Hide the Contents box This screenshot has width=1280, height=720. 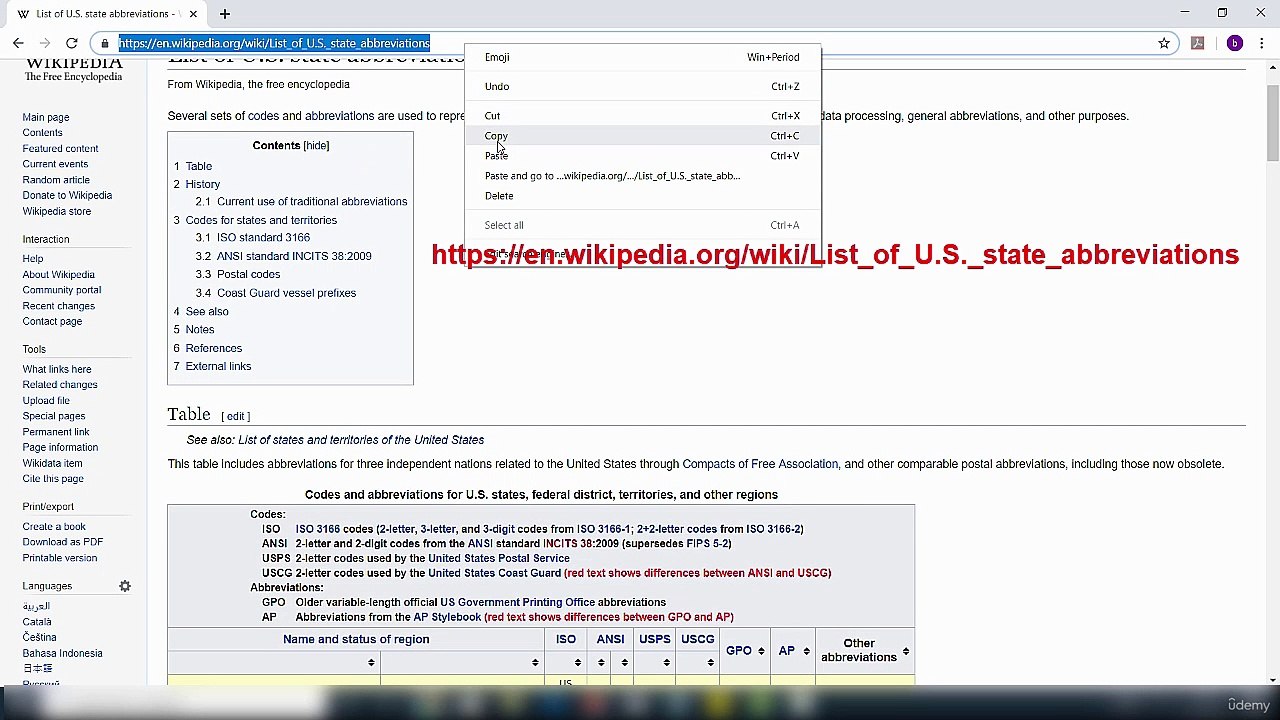click(316, 146)
